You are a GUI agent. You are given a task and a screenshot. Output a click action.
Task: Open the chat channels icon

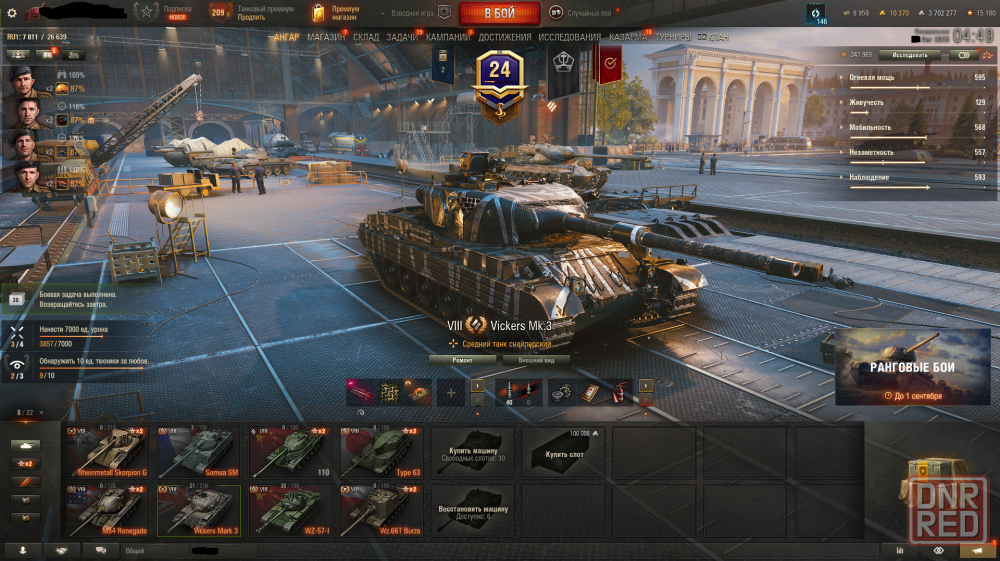coord(101,550)
